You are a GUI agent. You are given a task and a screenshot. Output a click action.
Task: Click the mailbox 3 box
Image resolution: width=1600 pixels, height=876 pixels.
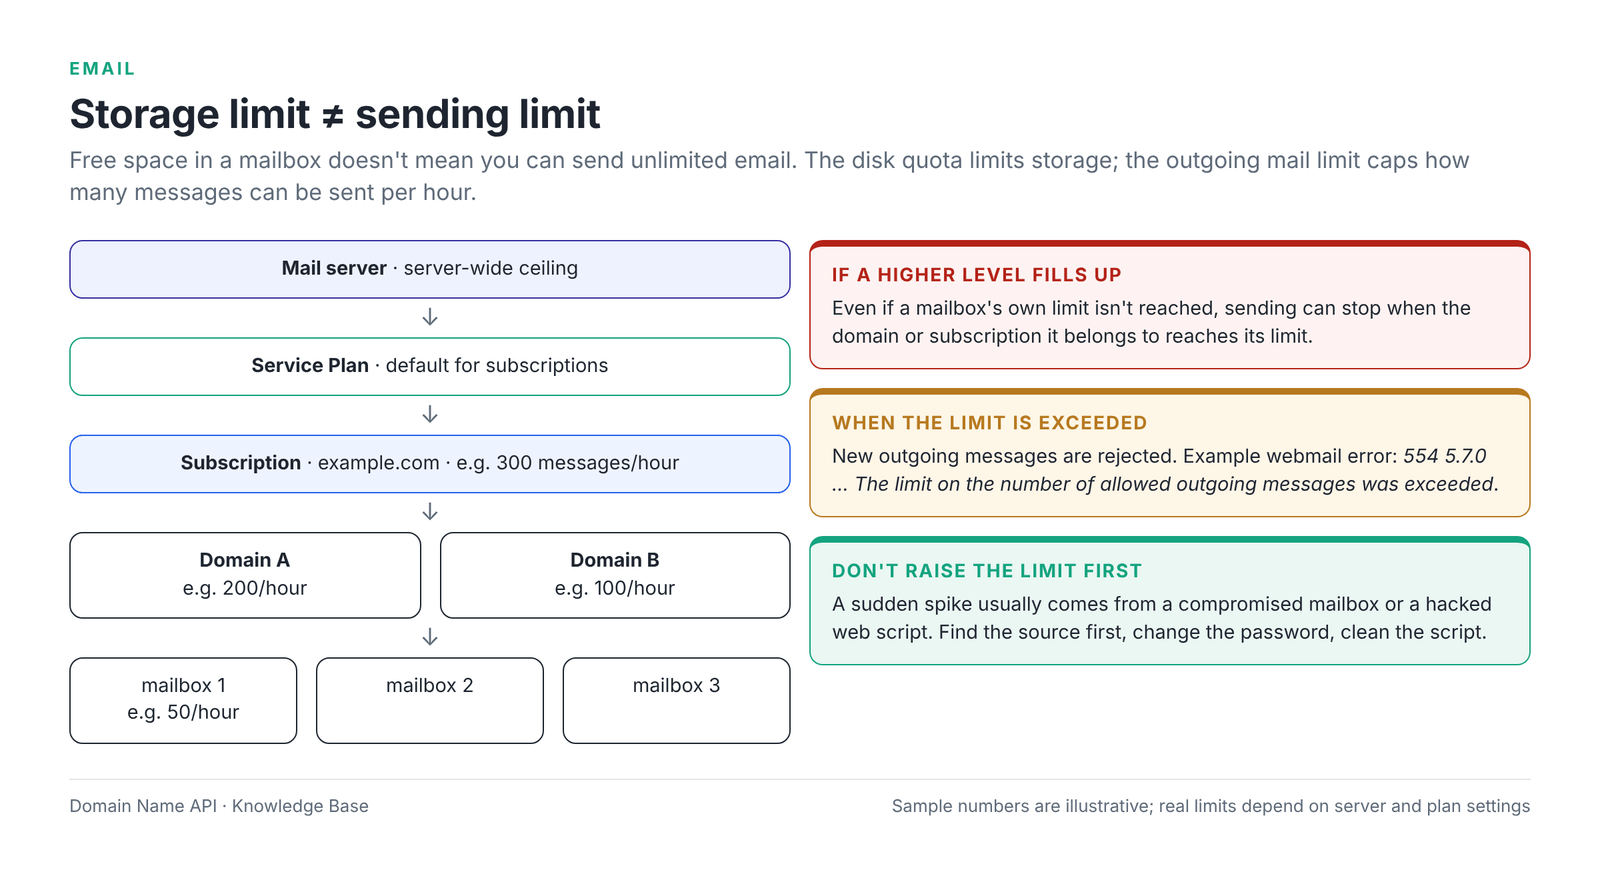point(676,700)
